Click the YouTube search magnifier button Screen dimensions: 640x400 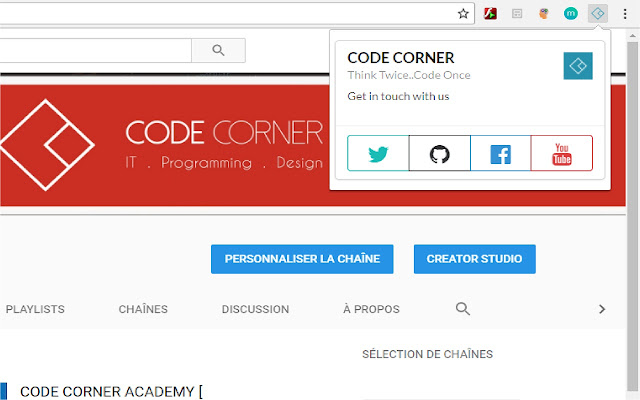tap(218, 51)
